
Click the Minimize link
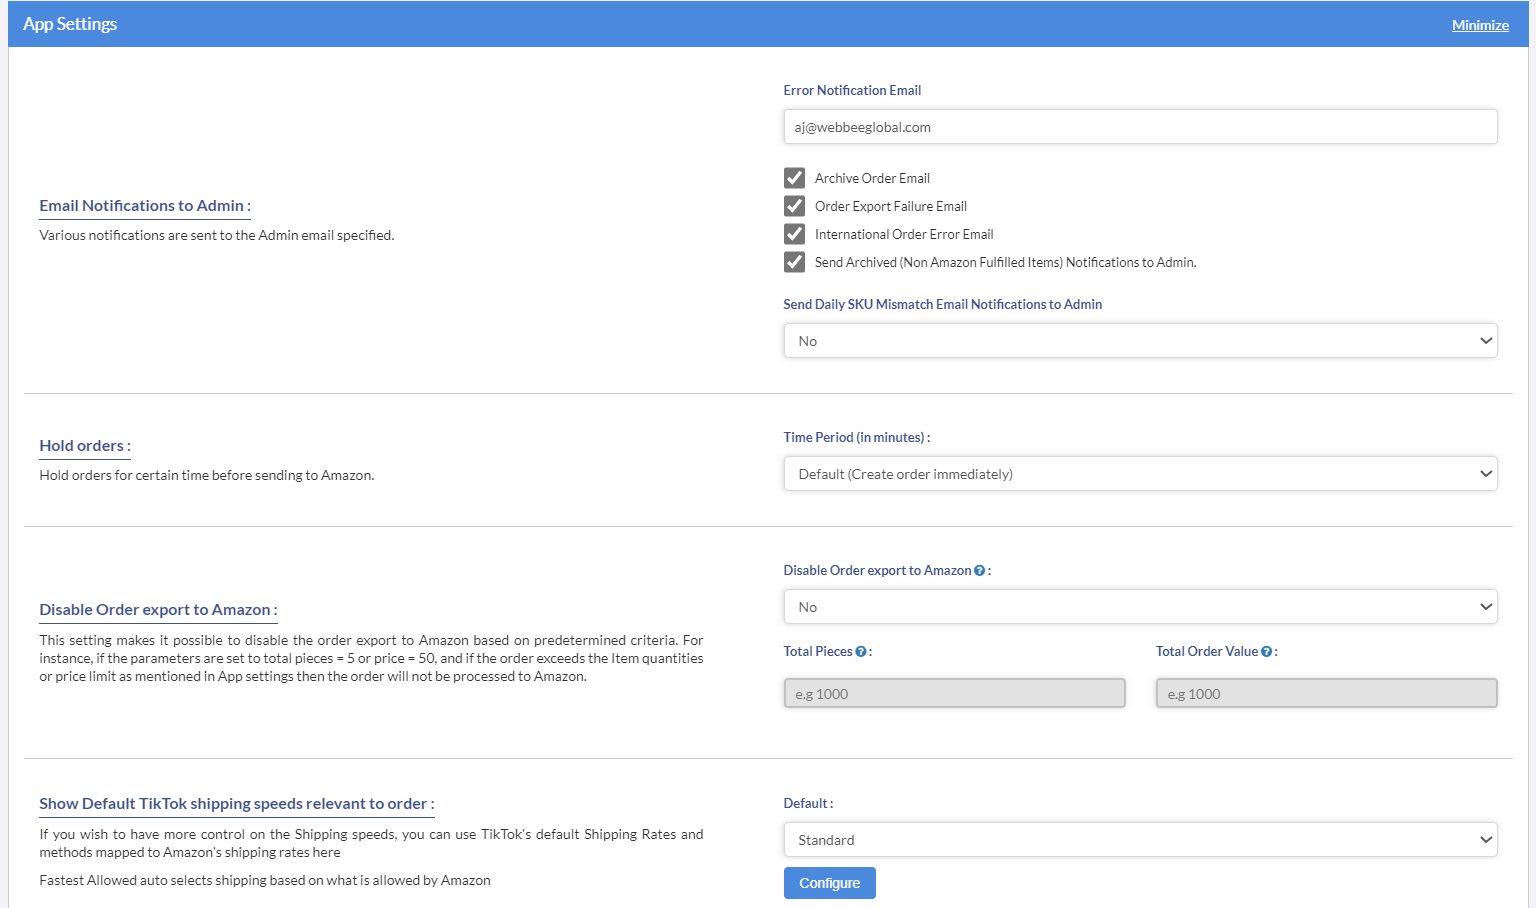click(1480, 25)
